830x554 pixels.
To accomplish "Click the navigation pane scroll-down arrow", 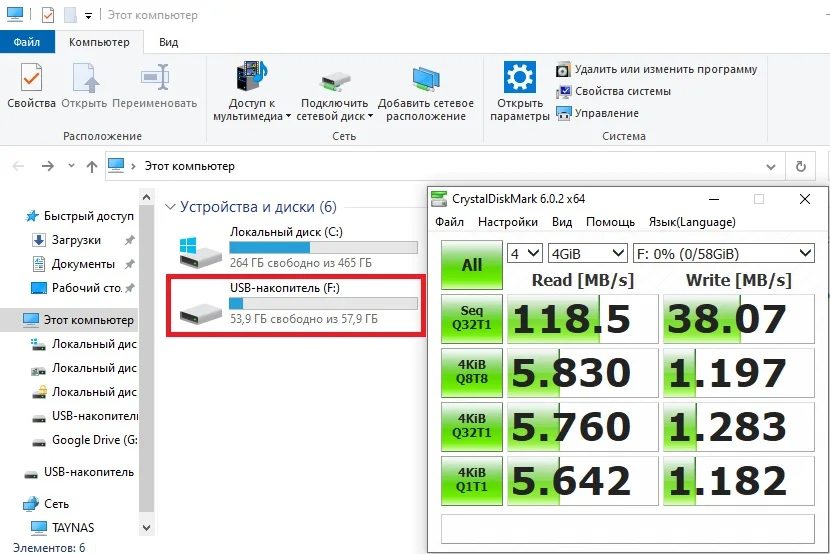I will click(x=147, y=528).
